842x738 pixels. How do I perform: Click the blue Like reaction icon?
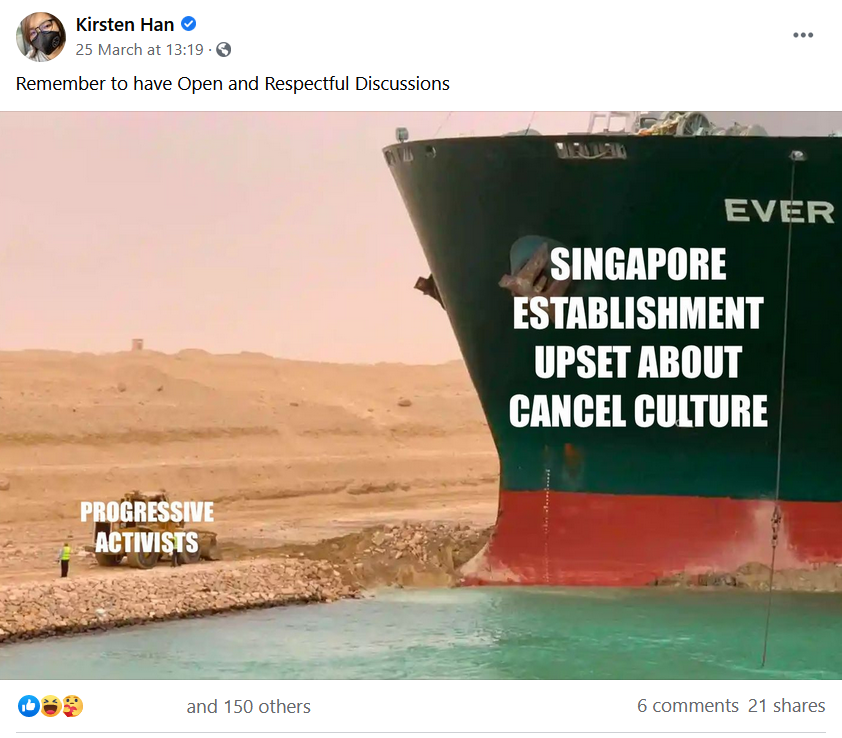pyautogui.click(x=29, y=706)
